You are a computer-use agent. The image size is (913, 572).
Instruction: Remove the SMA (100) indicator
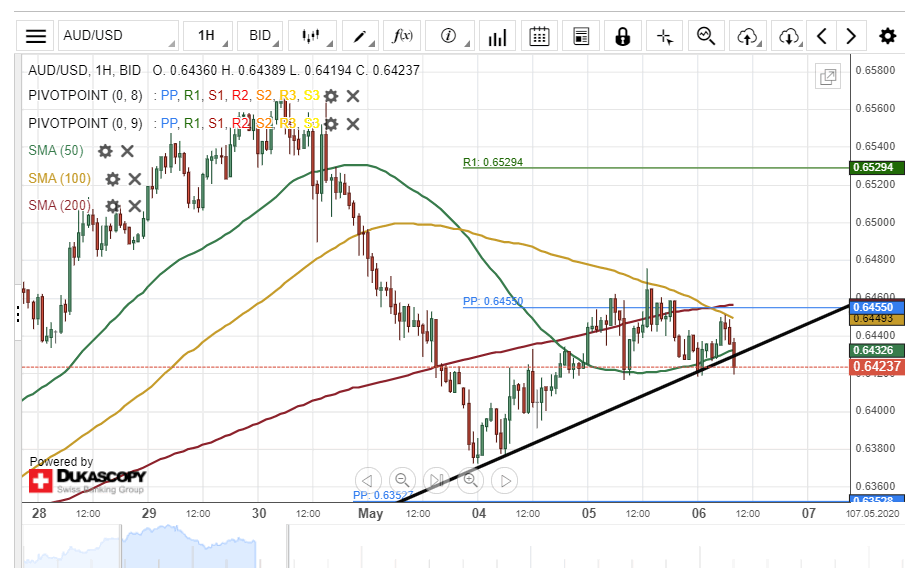pyautogui.click(x=135, y=179)
